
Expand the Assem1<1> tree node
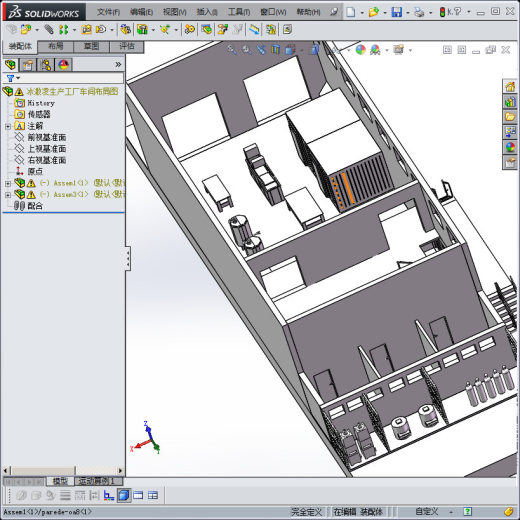(x=8, y=183)
